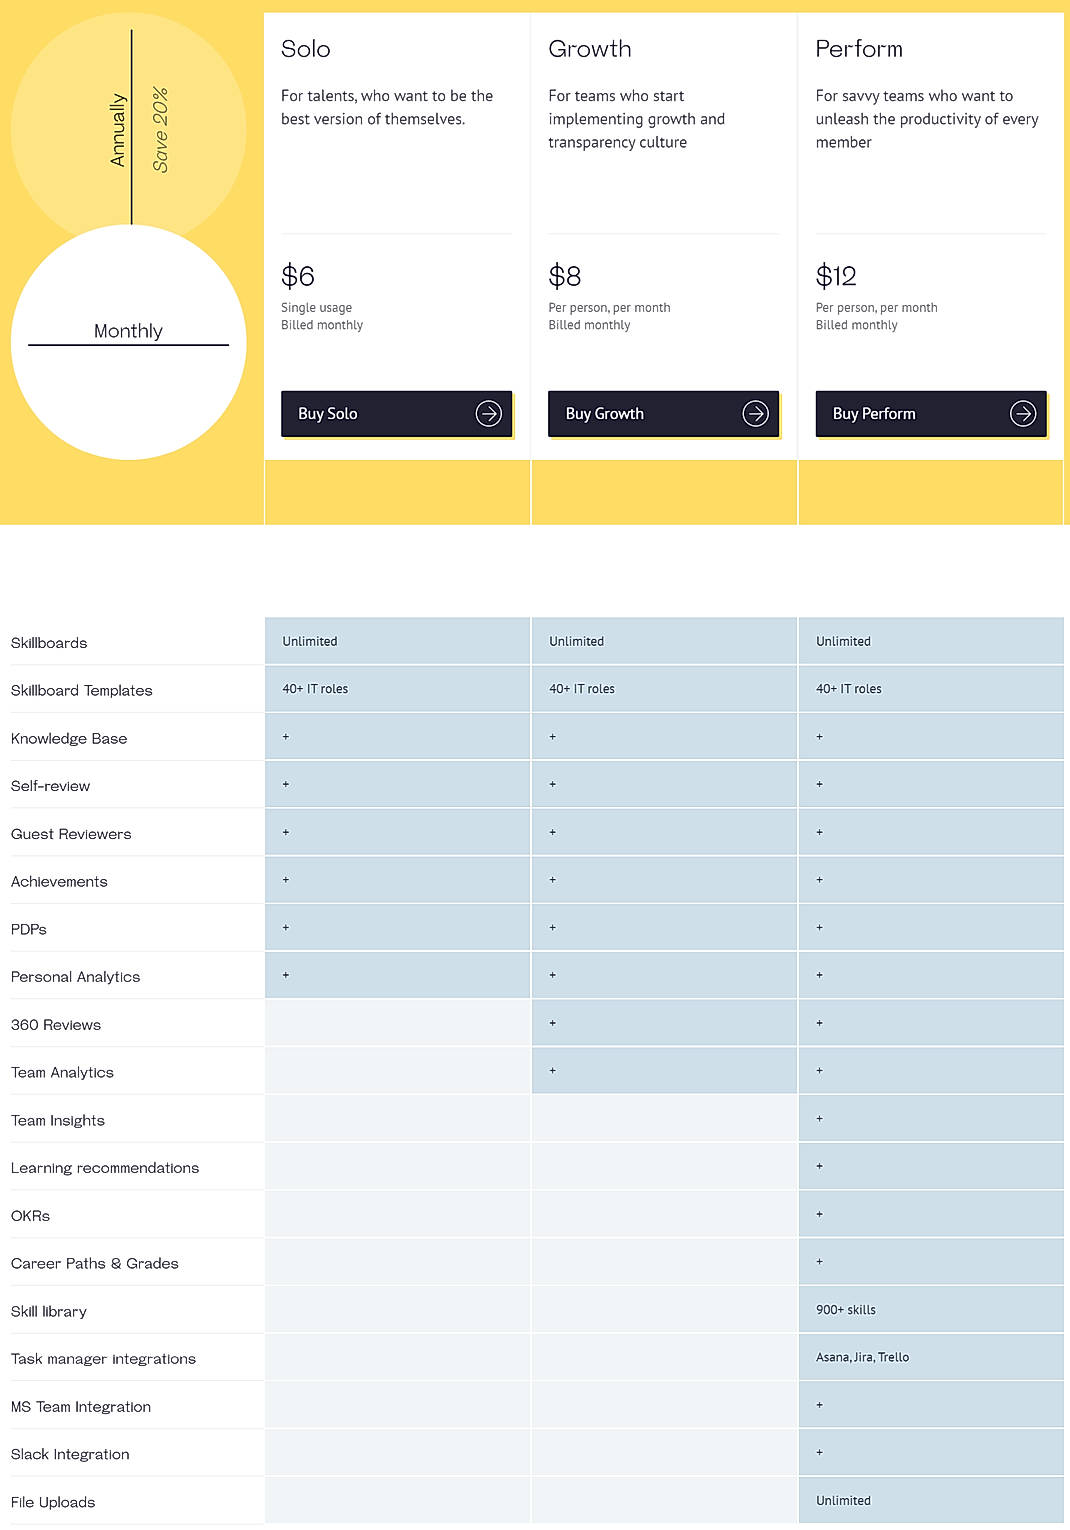The image size is (1070, 1530).
Task: Click the arrow icon on Buy Growth
Action: 755,413
